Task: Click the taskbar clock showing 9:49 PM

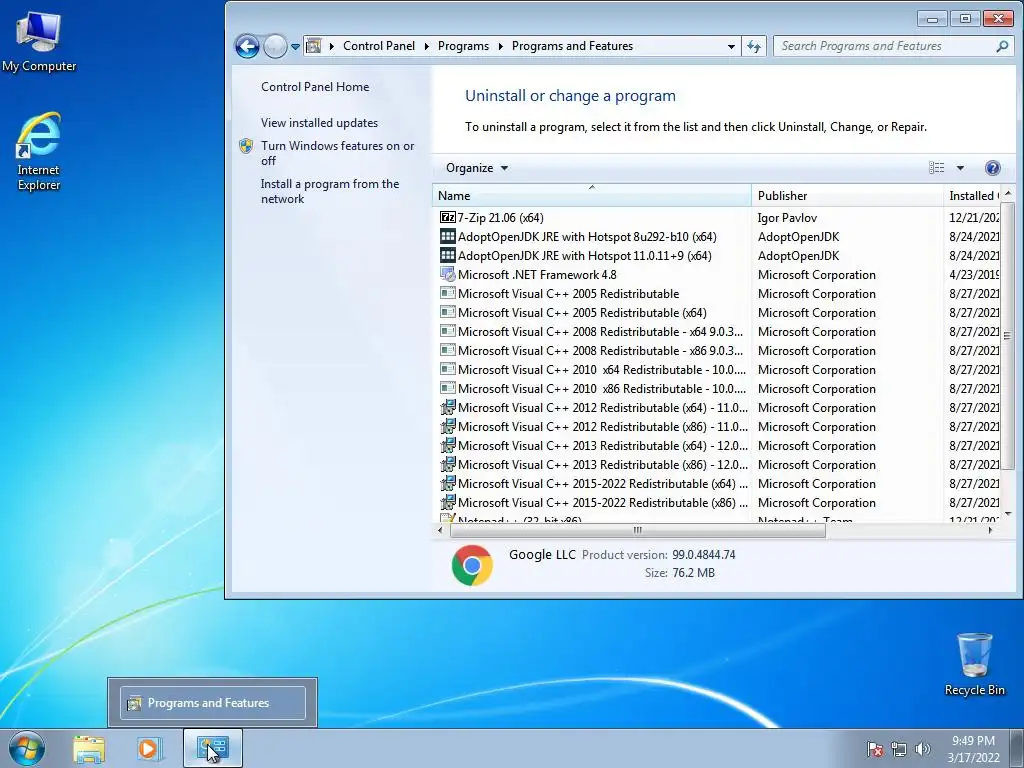Action: tap(973, 749)
